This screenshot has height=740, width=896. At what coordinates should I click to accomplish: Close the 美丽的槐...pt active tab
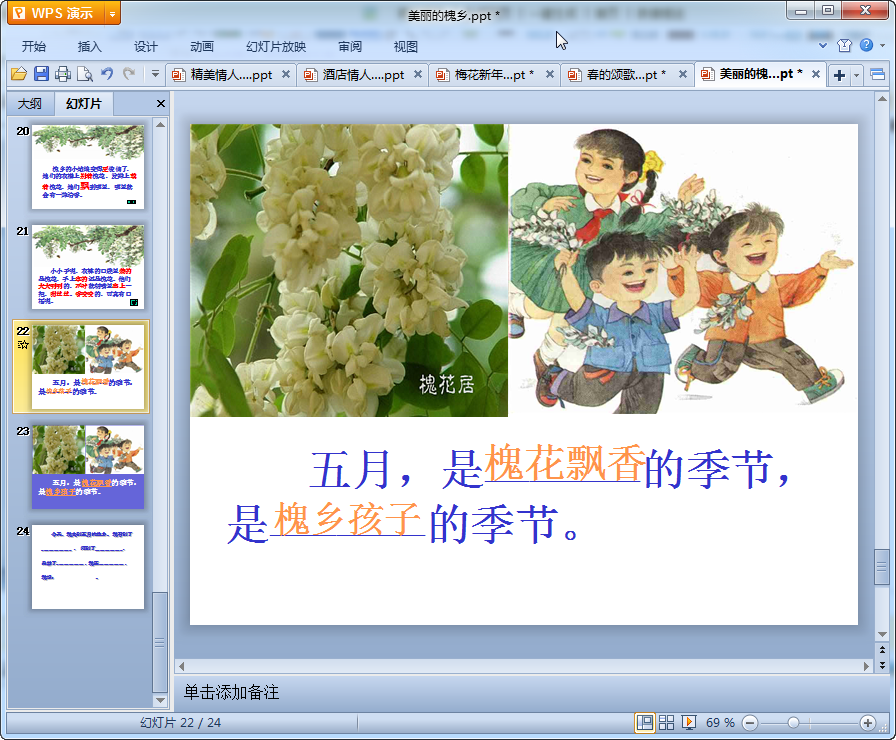click(x=816, y=74)
